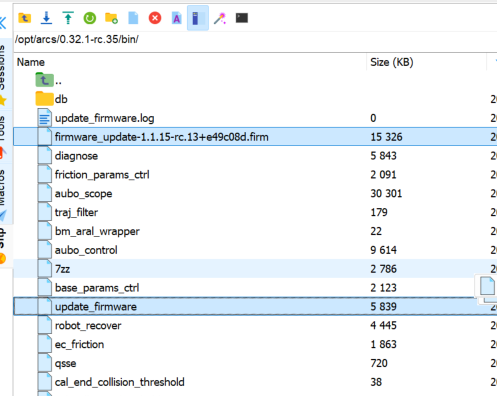
Task: Go to parent directory toolbar icon
Action: coord(24,18)
